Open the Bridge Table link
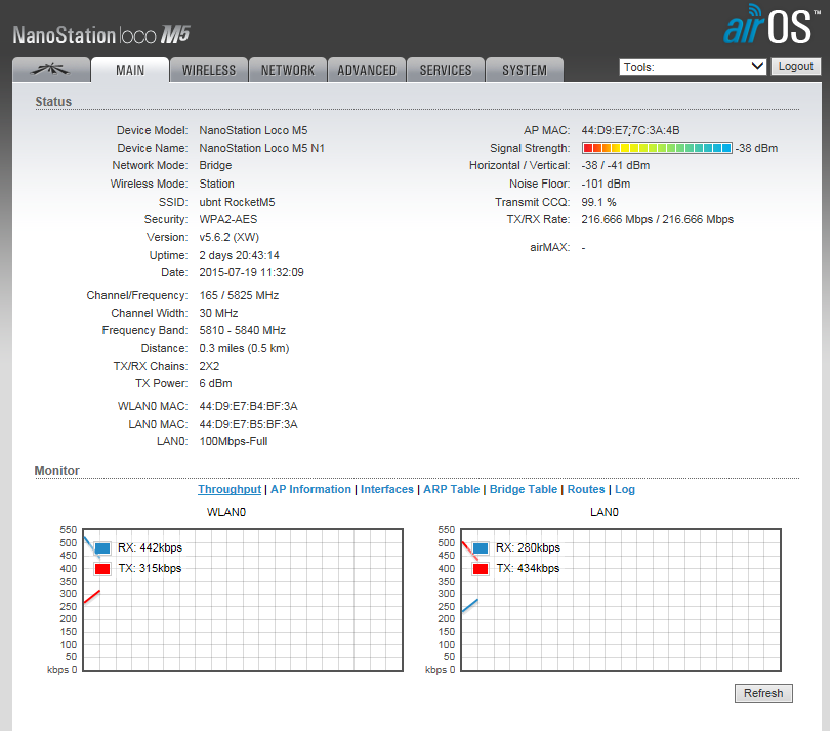Viewport: 830px width, 731px height. [x=523, y=489]
